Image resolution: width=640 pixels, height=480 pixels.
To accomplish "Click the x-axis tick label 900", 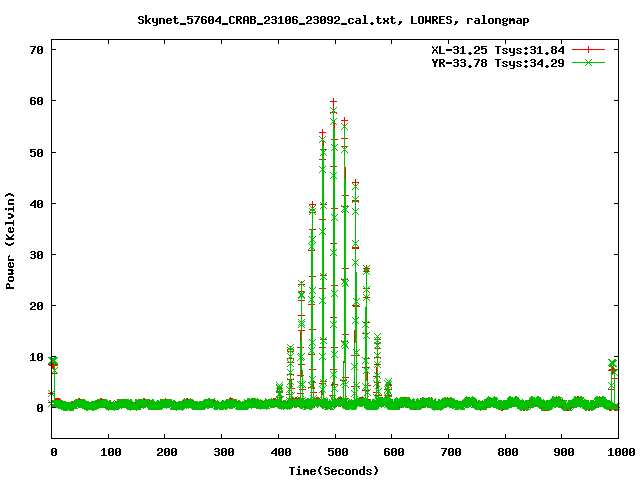I will tap(564, 452).
